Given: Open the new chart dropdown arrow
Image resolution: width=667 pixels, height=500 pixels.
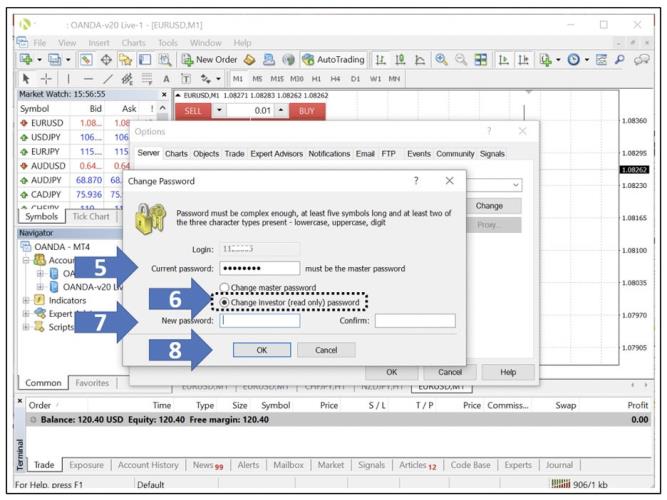Looking at the screenshot, I should [x=39, y=60].
